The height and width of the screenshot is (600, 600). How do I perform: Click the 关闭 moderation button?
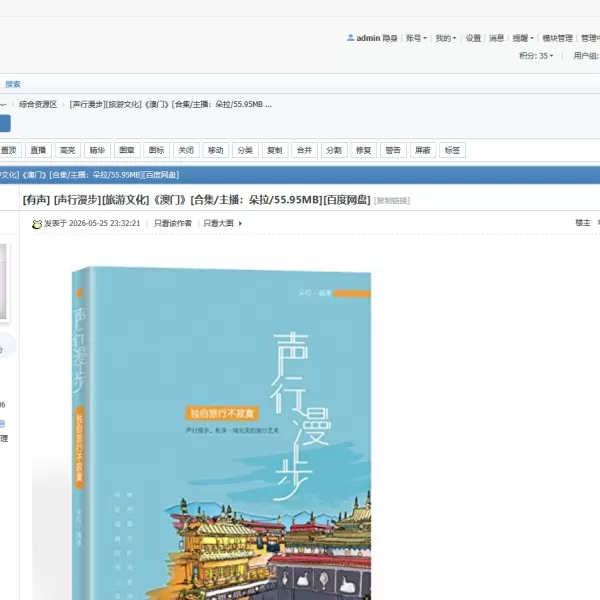tap(186, 150)
